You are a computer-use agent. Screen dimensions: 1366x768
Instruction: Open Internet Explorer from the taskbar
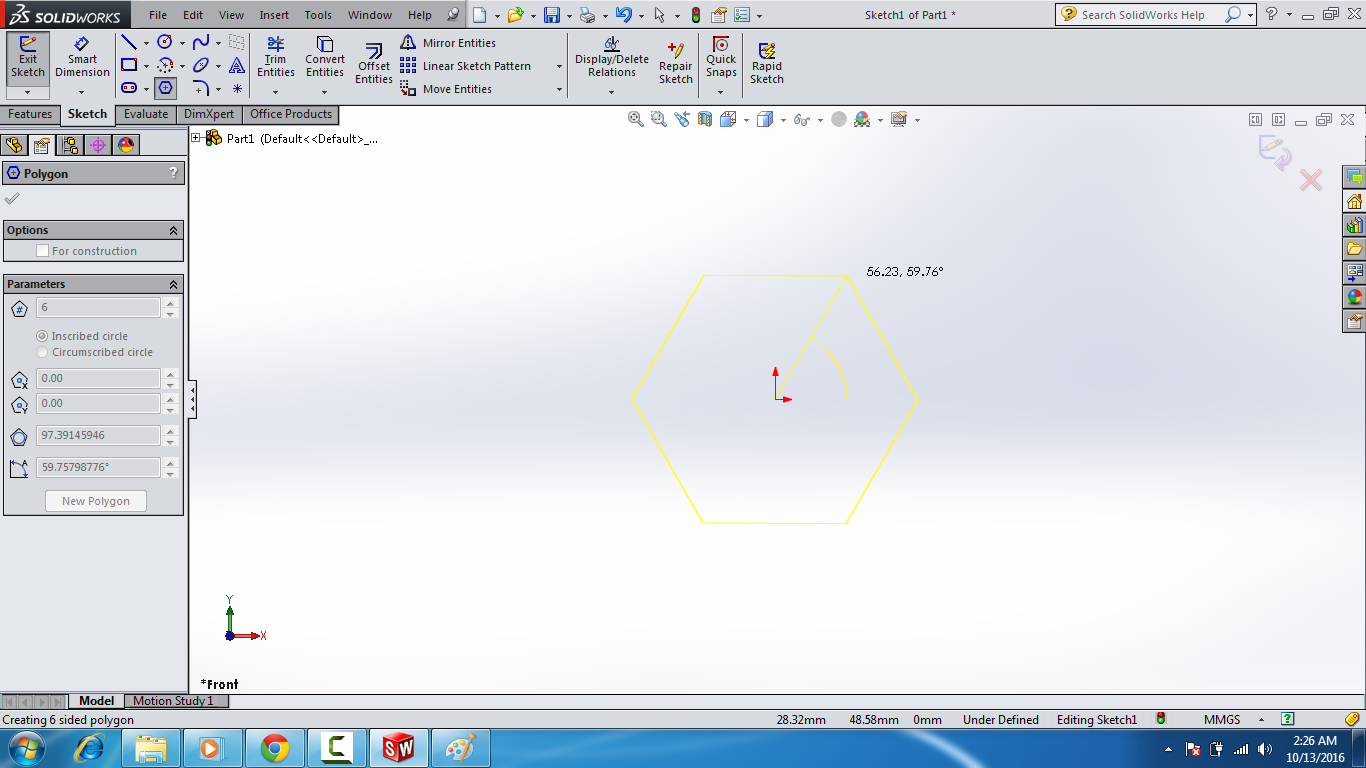point(89,748)
